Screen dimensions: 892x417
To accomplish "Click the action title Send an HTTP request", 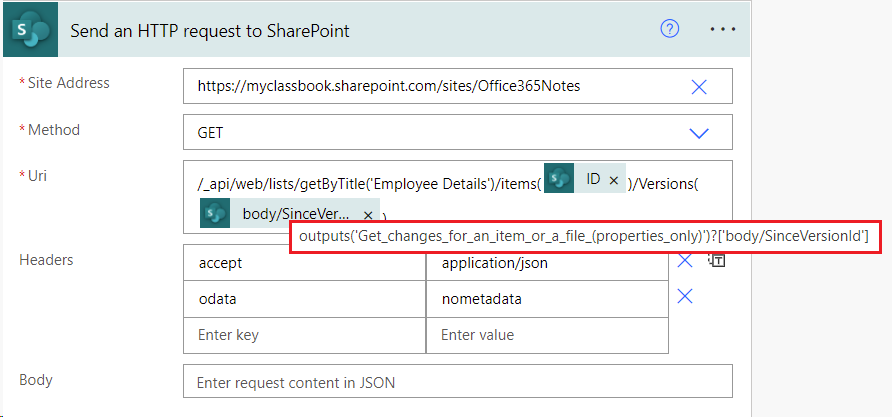I will tap(210, 30).
